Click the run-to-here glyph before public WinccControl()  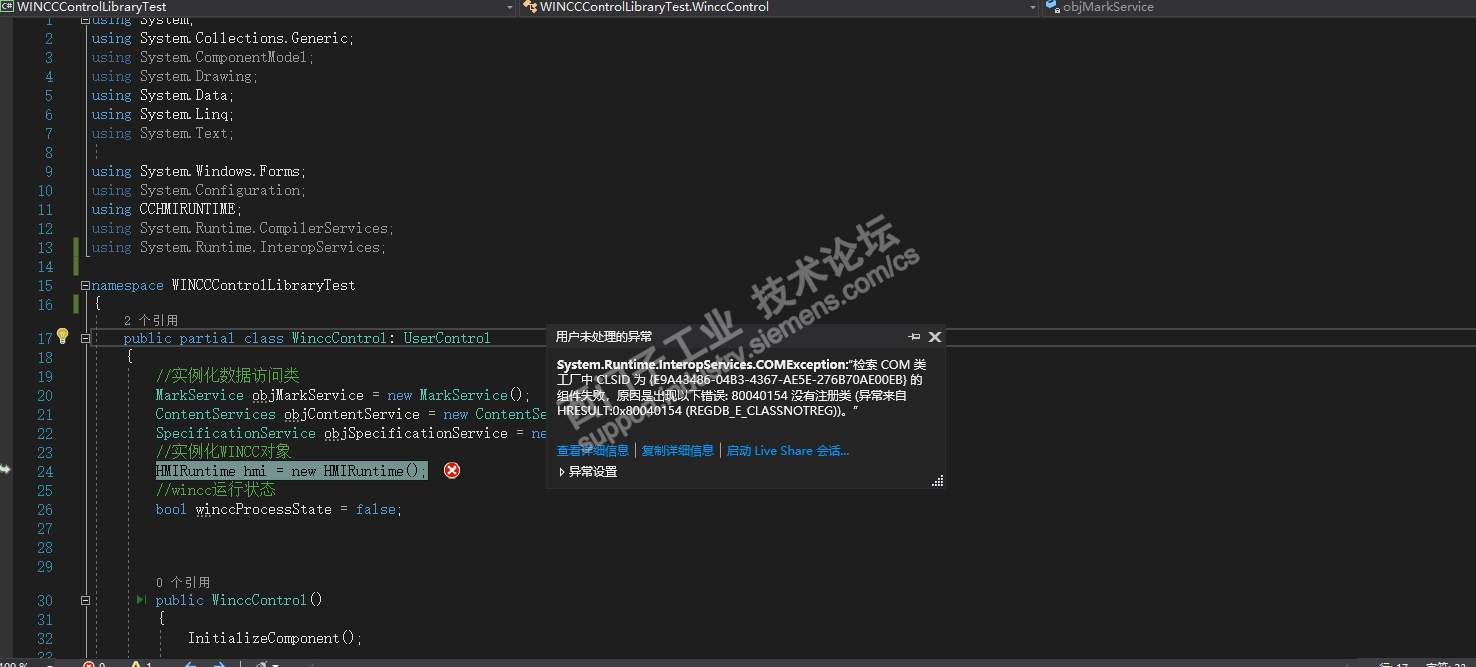(x=141, y=600)
